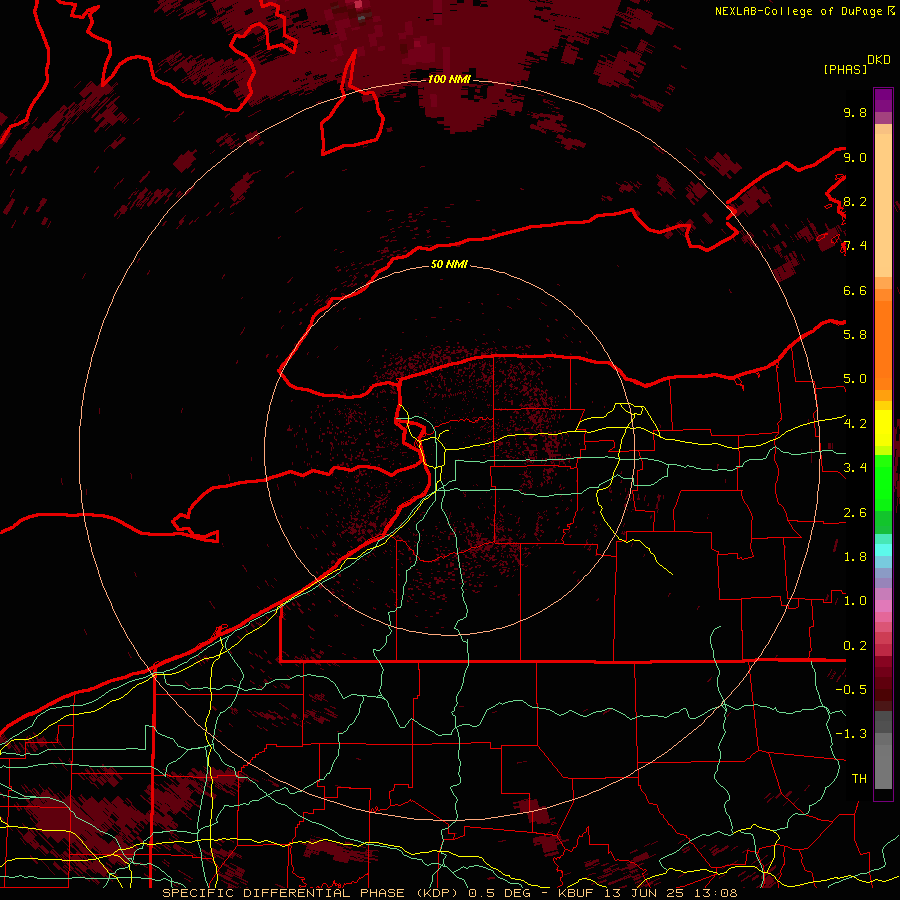This screenshot has width=900, height=900.
Task: Select the 4.2 value on the scale
Action: point(855,424)
